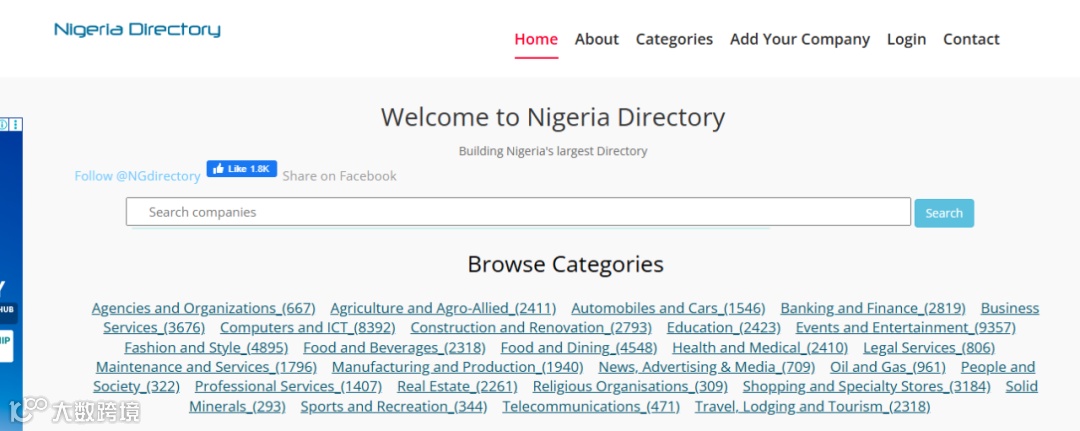Open Shopping and Specialty Stores (3184)
The height and width of the screenshot is (431, 1080).
tap(866, 386)
